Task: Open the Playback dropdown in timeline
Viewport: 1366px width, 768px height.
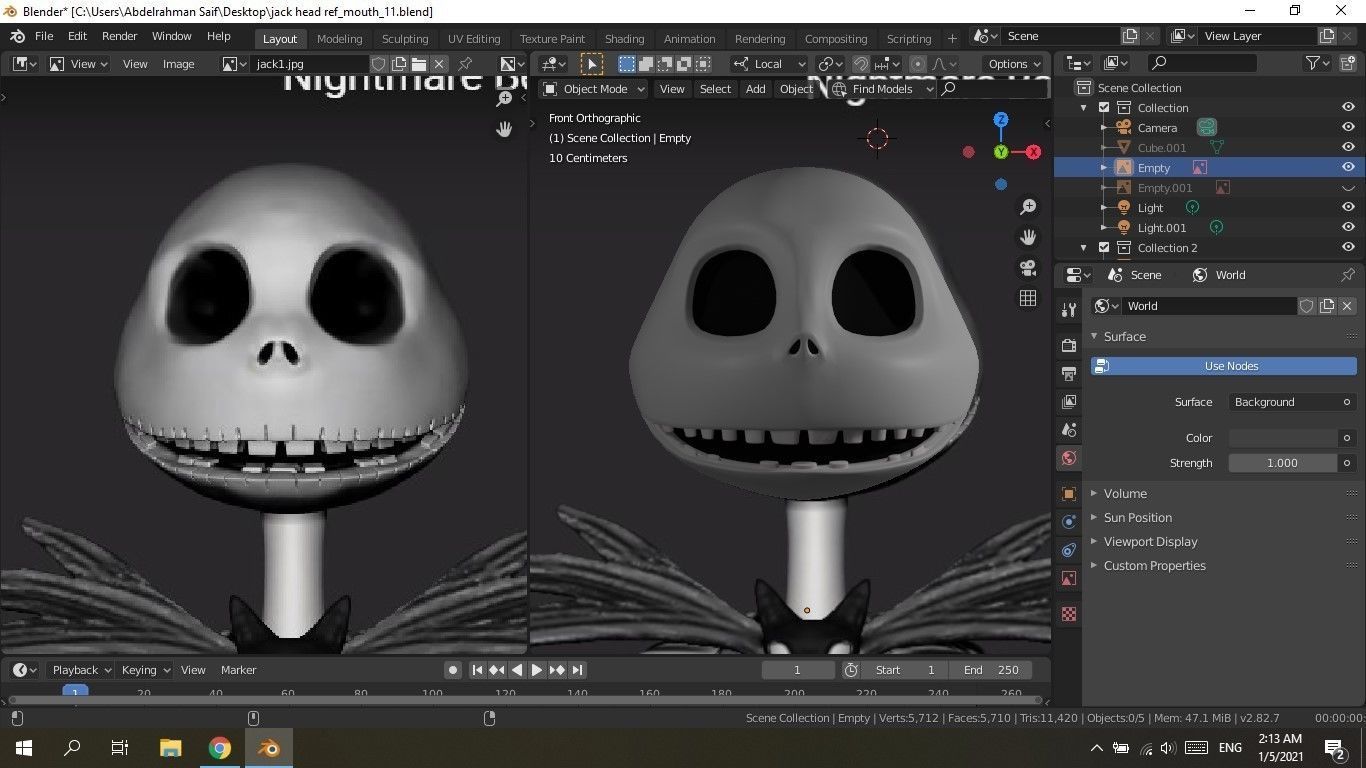Action: (82, 670)
